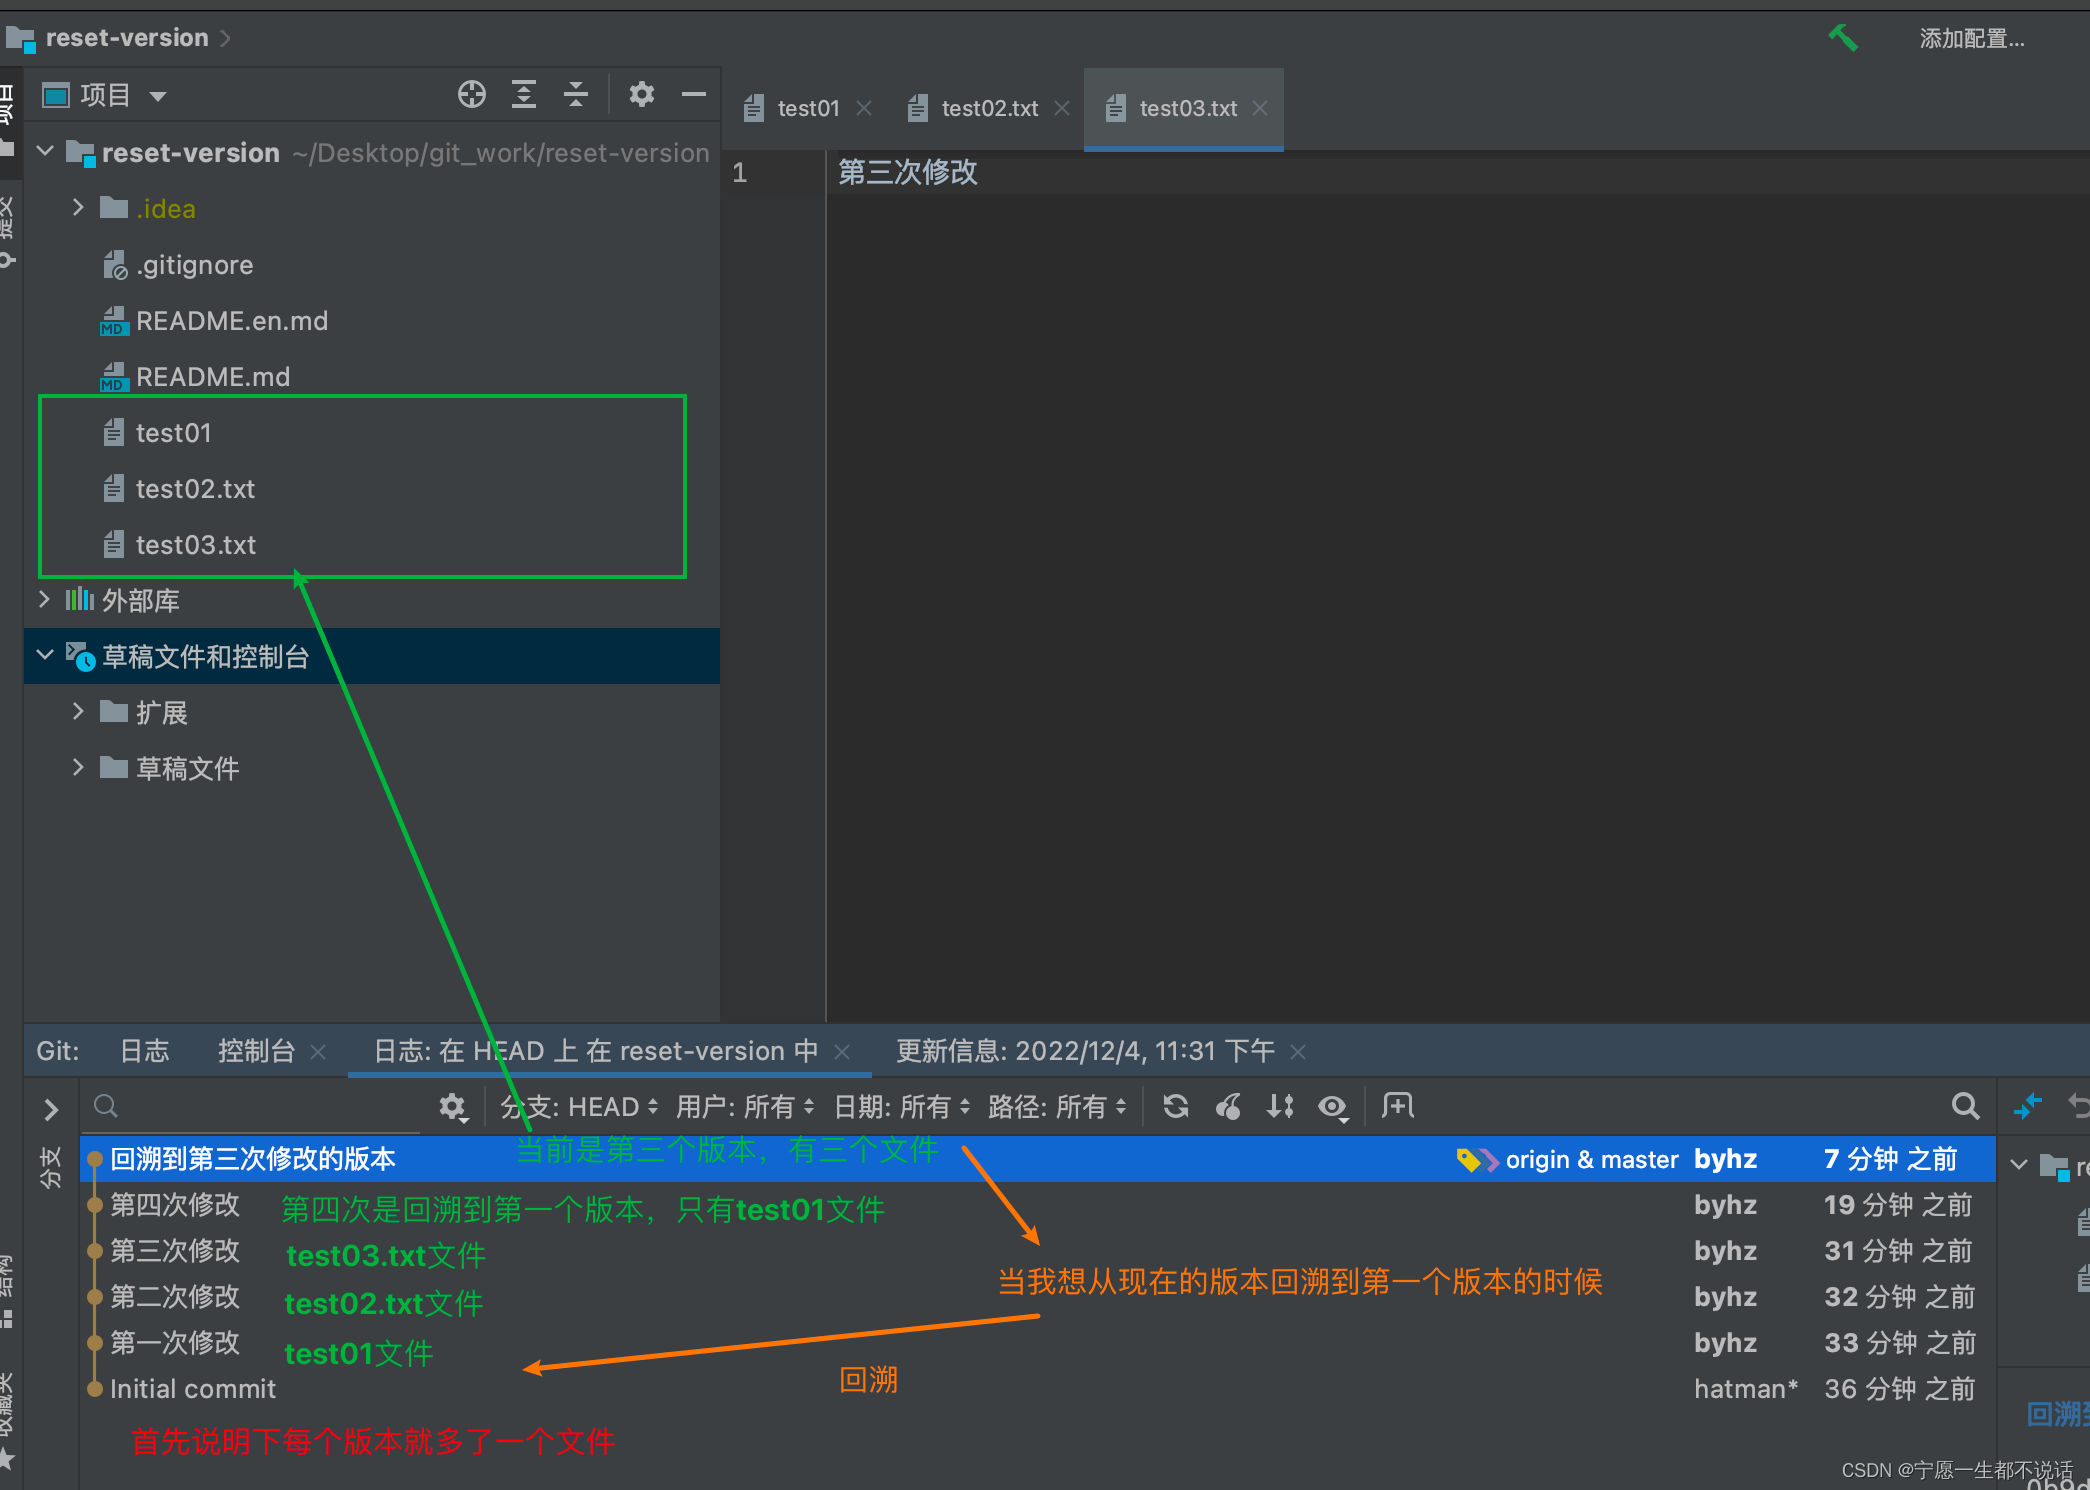The width and height of the screenshot is (2090, 1490).
Task: Select the 第一次修改 commit row
Action: [x=1038, y=1343]
